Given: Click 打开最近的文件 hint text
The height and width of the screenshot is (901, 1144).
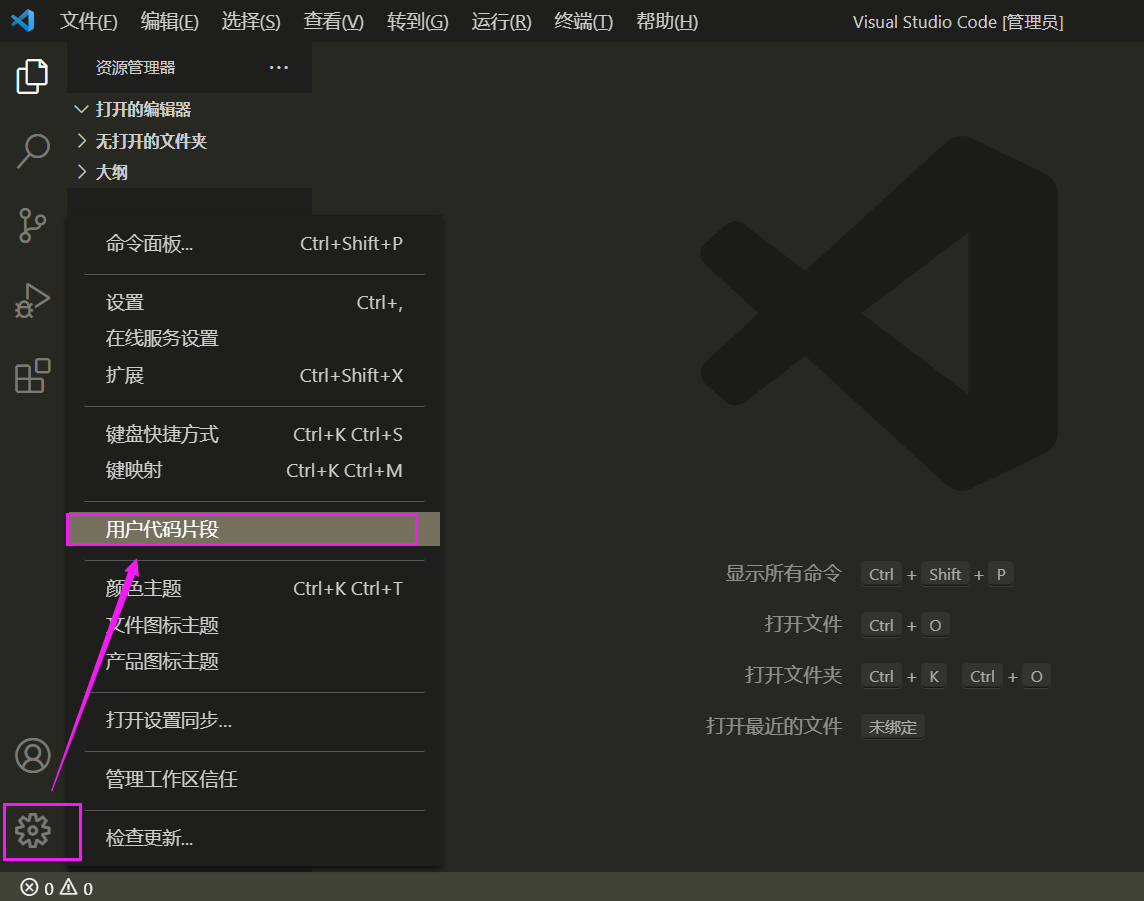Looking at the screenshot, I should tap(774, 727).
